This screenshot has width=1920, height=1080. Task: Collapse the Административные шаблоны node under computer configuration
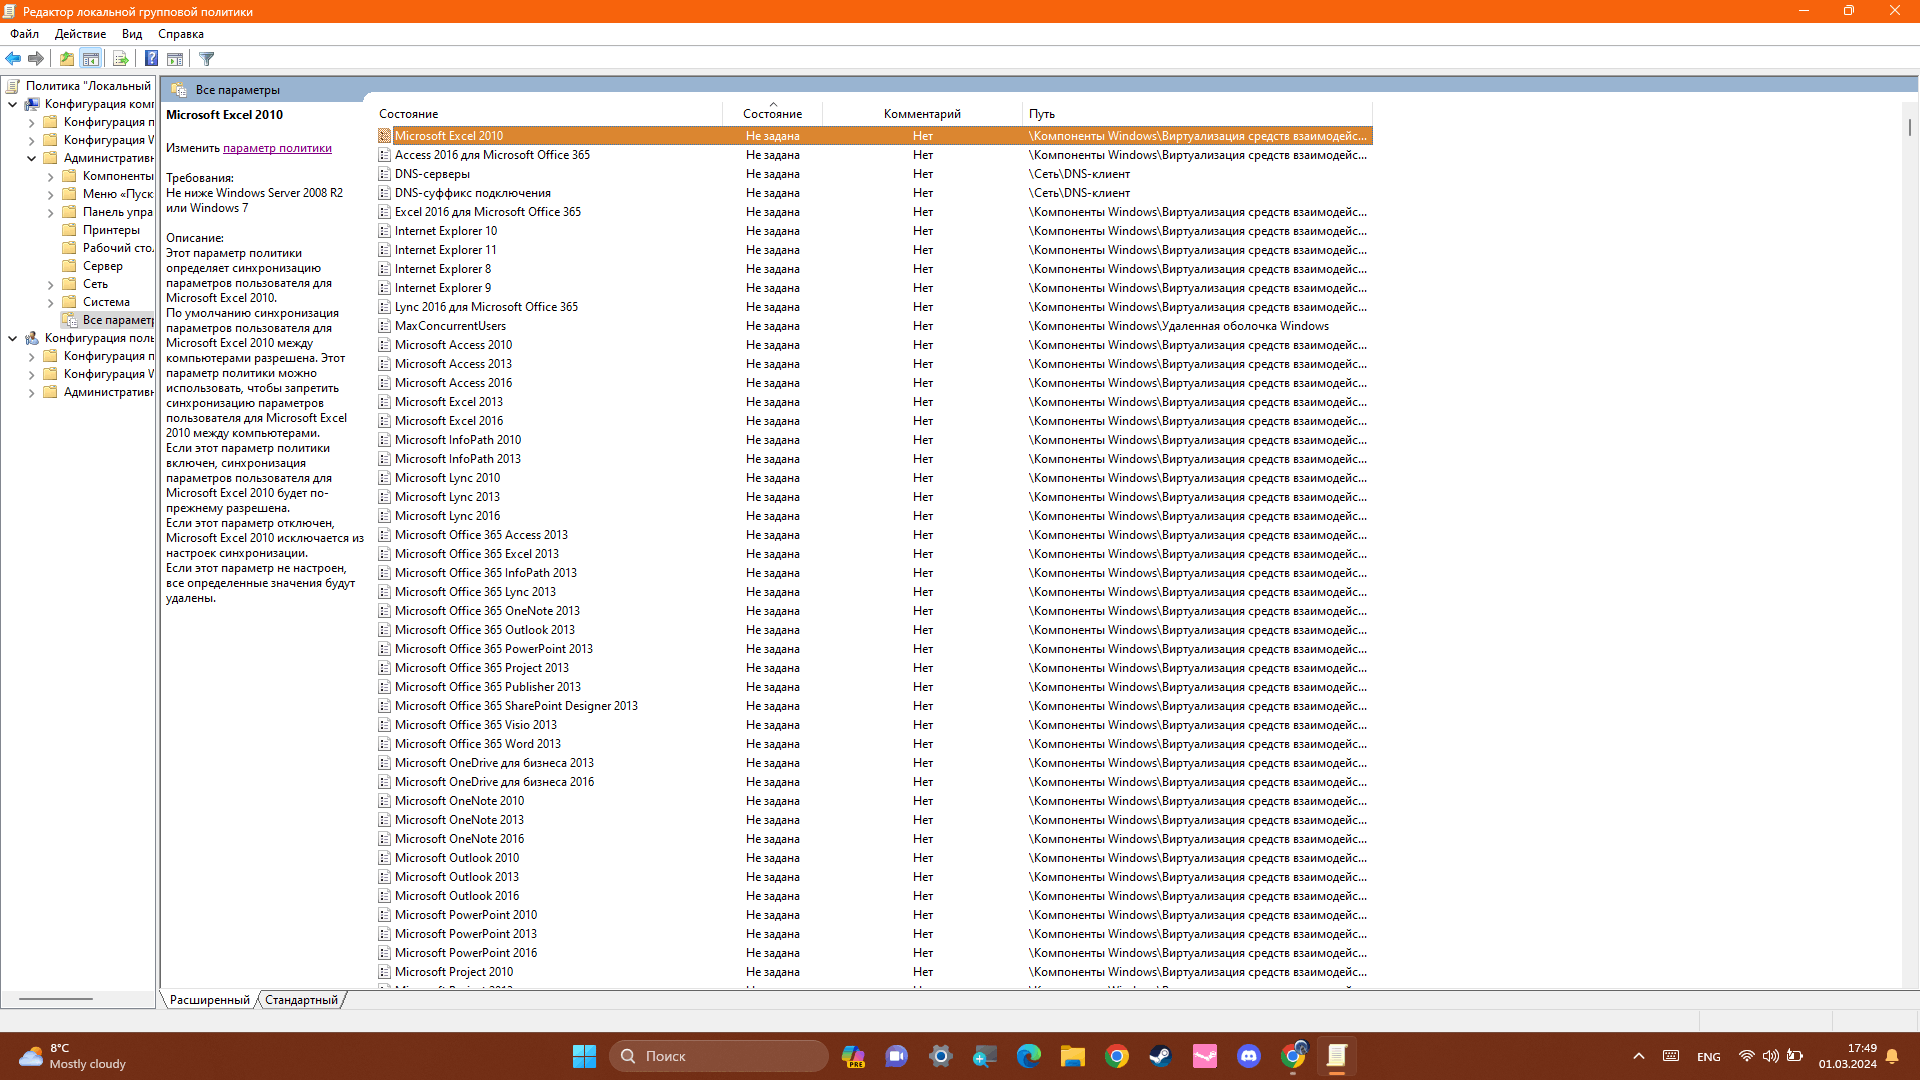(31, 158)
